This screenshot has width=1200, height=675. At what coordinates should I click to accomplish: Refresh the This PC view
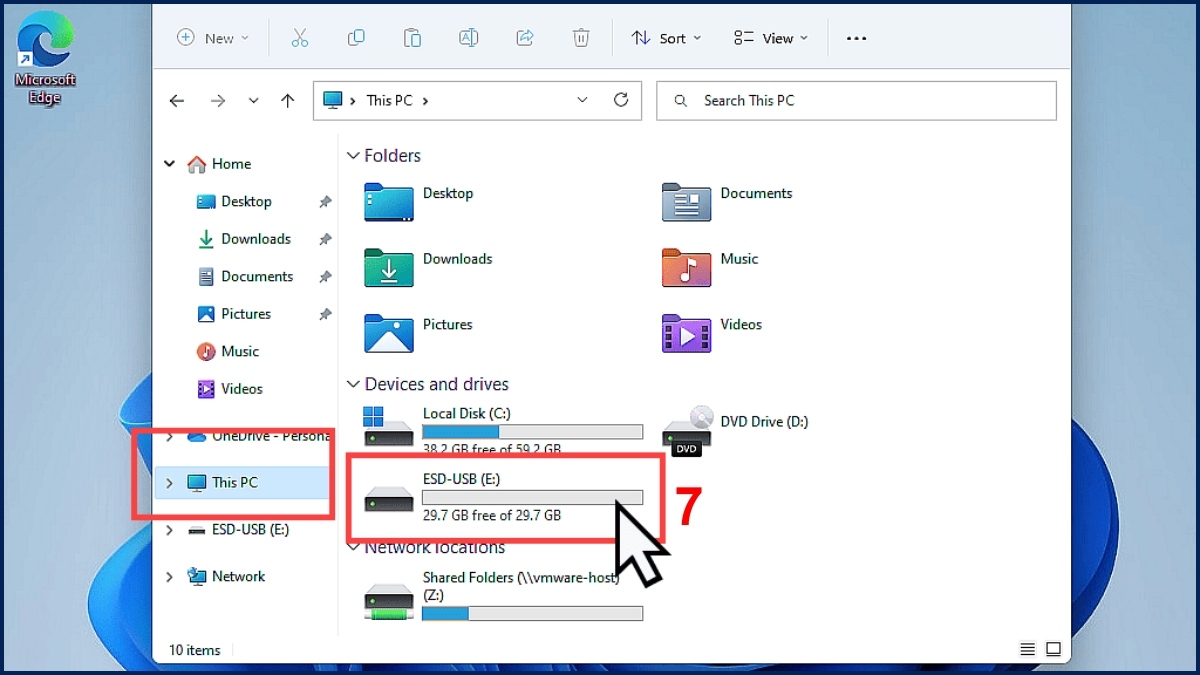621,100
